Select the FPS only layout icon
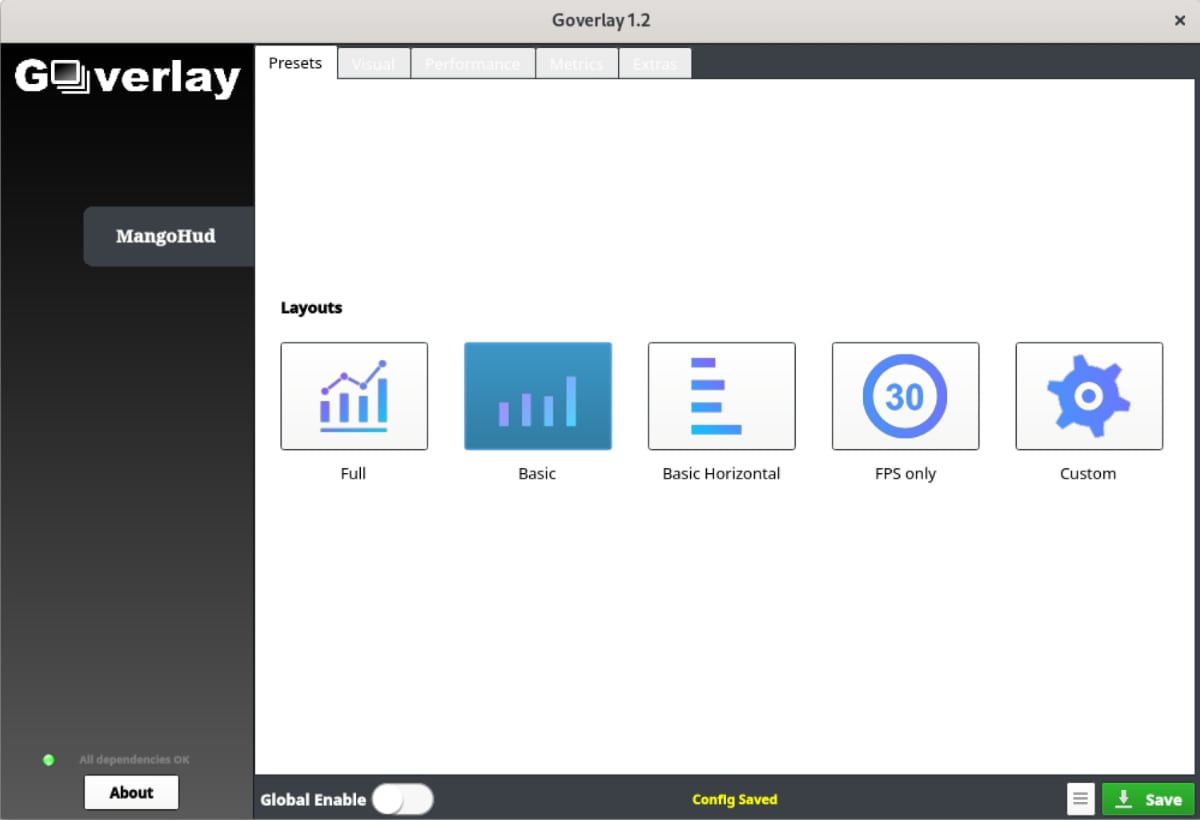The height and width of the screenshot is (820, 1200). [906, 396]
